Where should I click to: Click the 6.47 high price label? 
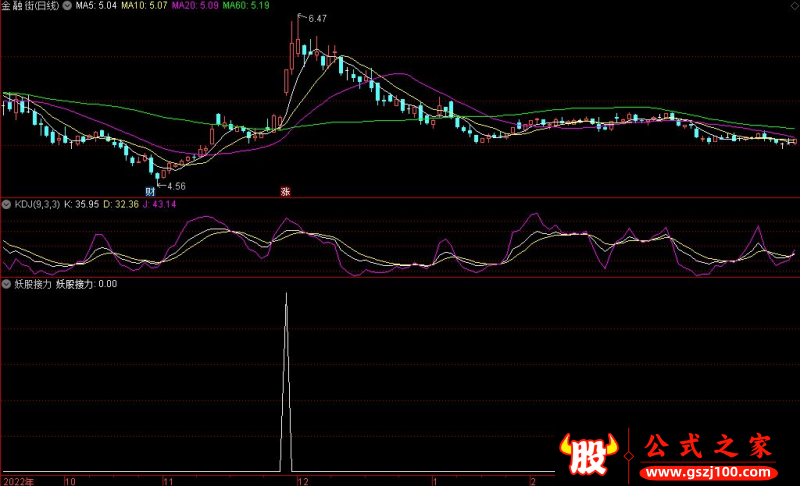[x=317, y=19]
